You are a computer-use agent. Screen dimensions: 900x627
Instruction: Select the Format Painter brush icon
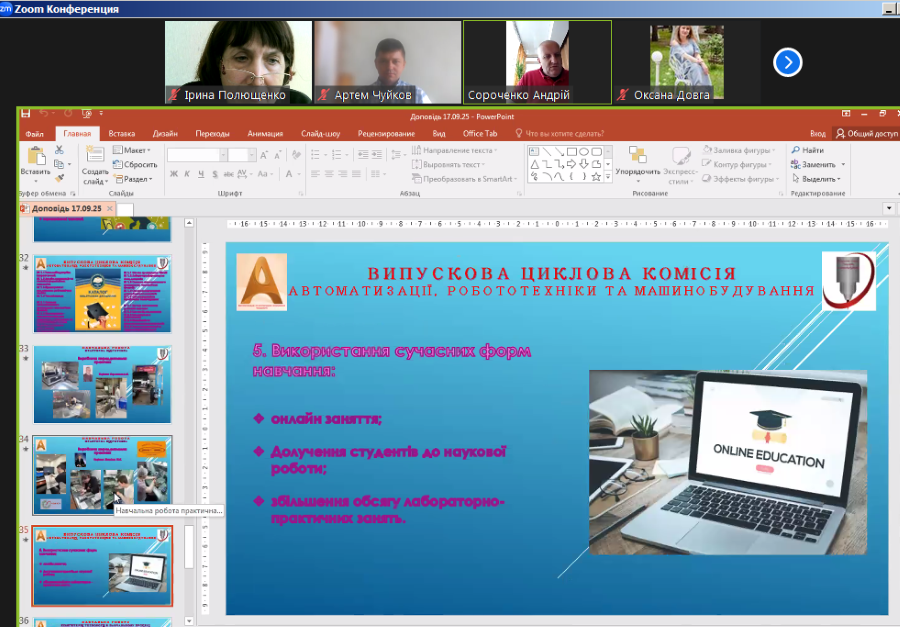pos(60,178)
